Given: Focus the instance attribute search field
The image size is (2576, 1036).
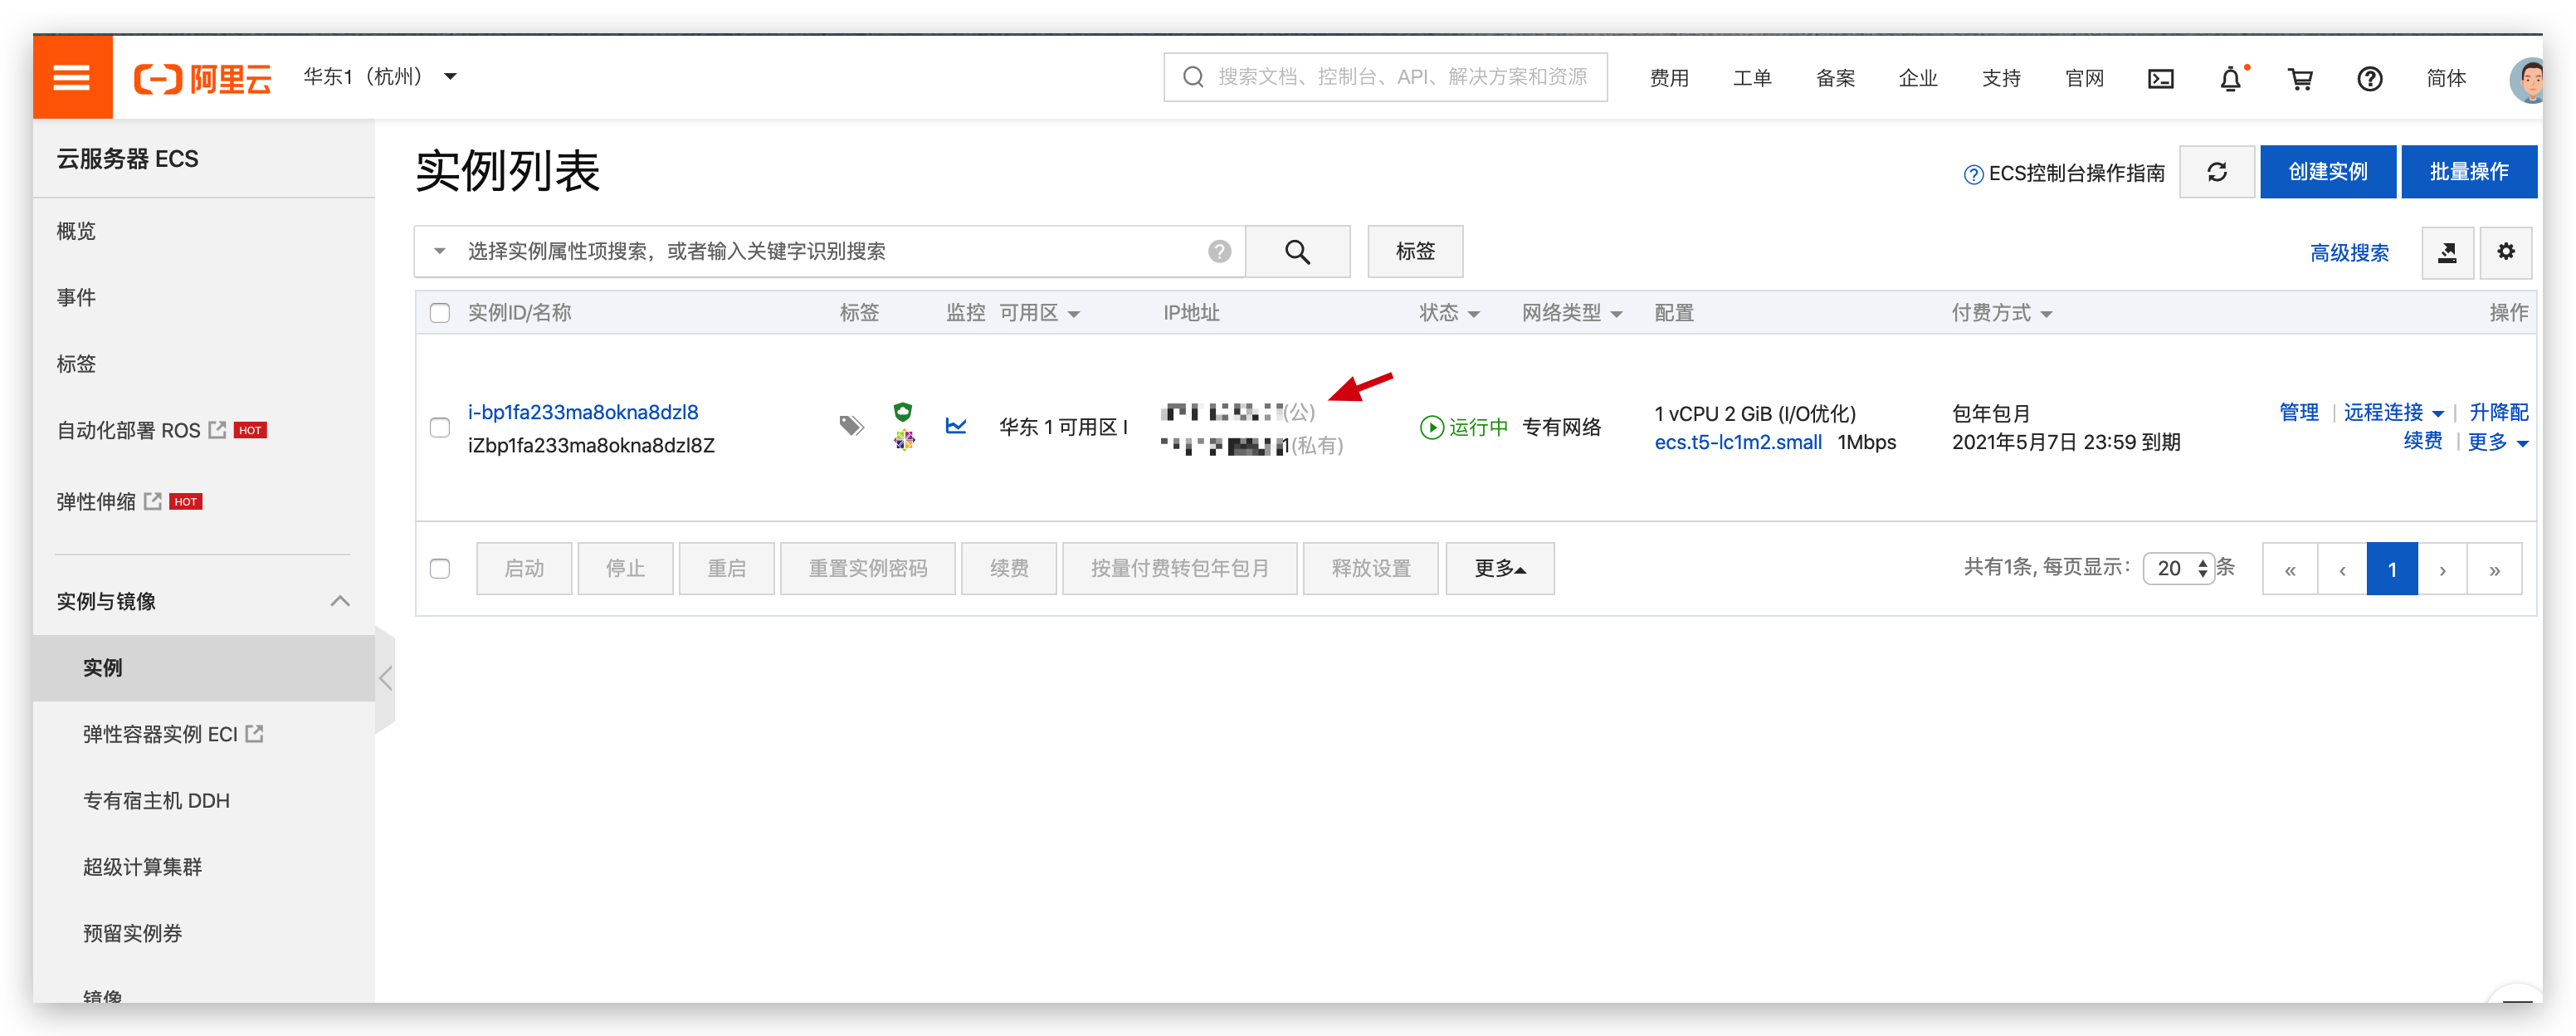Looking at the screenshot, I should pos(830,252).
